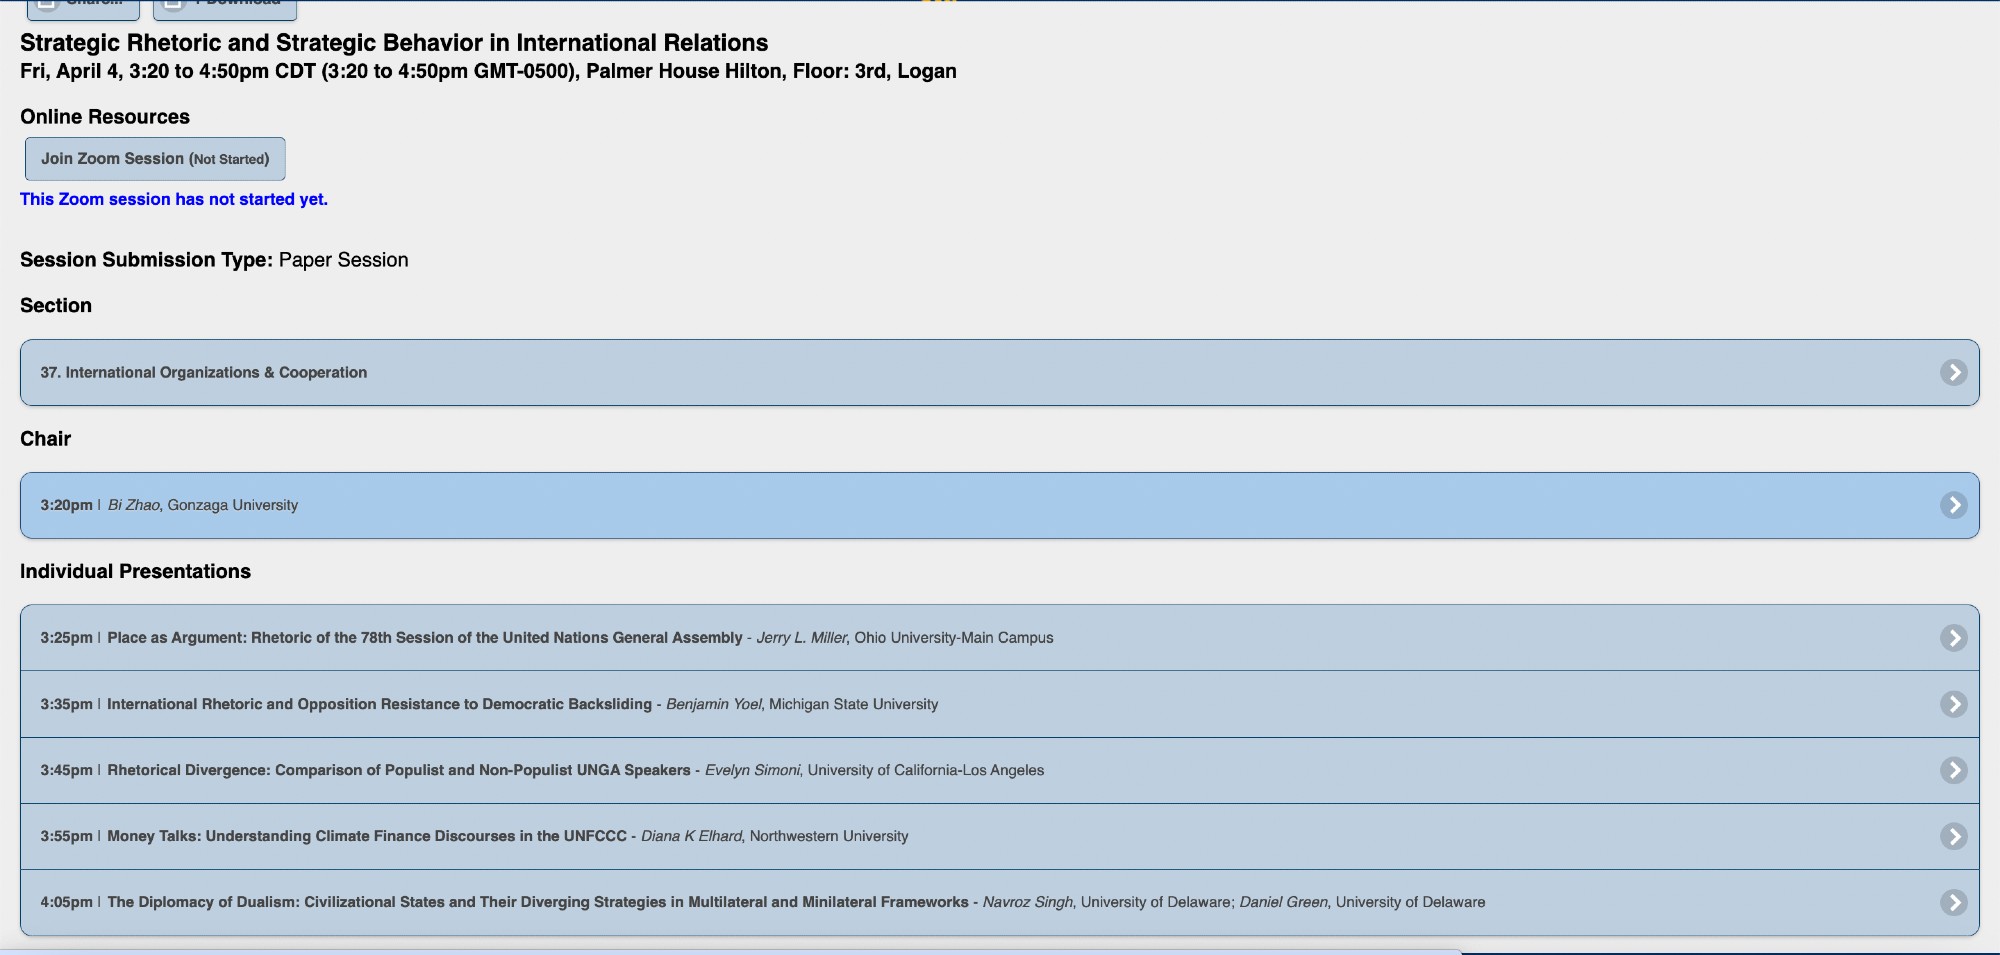Open The Diplomacy of Dualism presentation title
Image resolution: width=2000 pixels, height=955 pixels.
click(x=537, y=902)
